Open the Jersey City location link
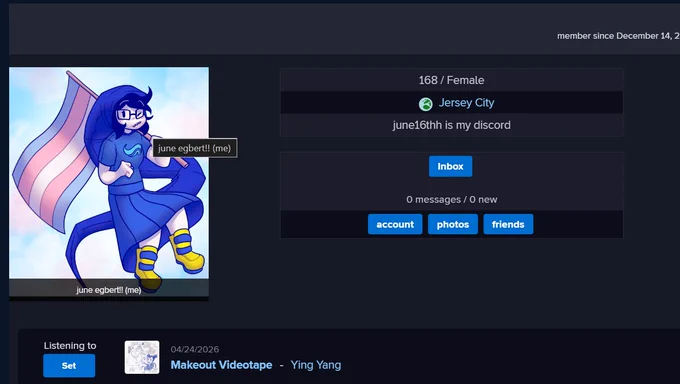 click(x=466, y=103)
